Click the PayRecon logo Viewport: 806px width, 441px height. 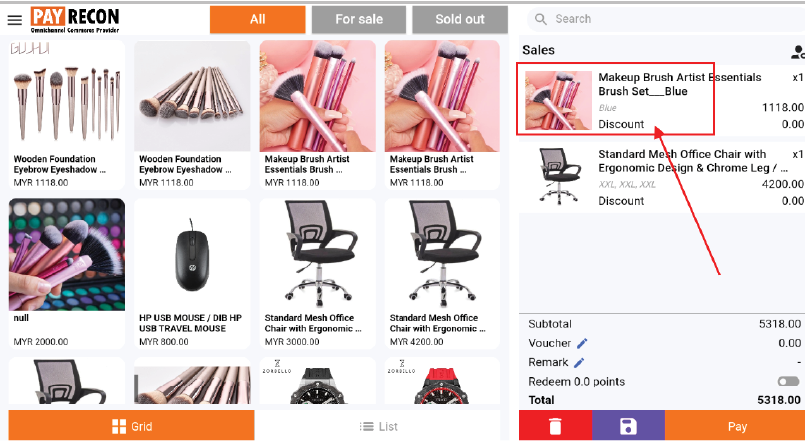75,20
